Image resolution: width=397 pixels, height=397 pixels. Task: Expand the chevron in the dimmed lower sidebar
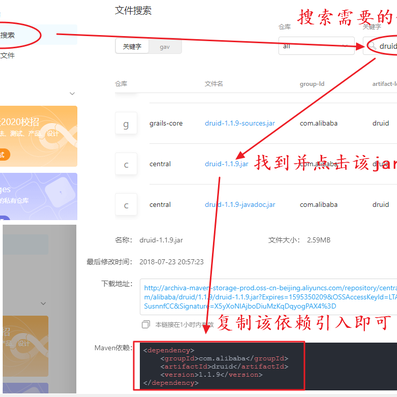(x=43, y=304)
